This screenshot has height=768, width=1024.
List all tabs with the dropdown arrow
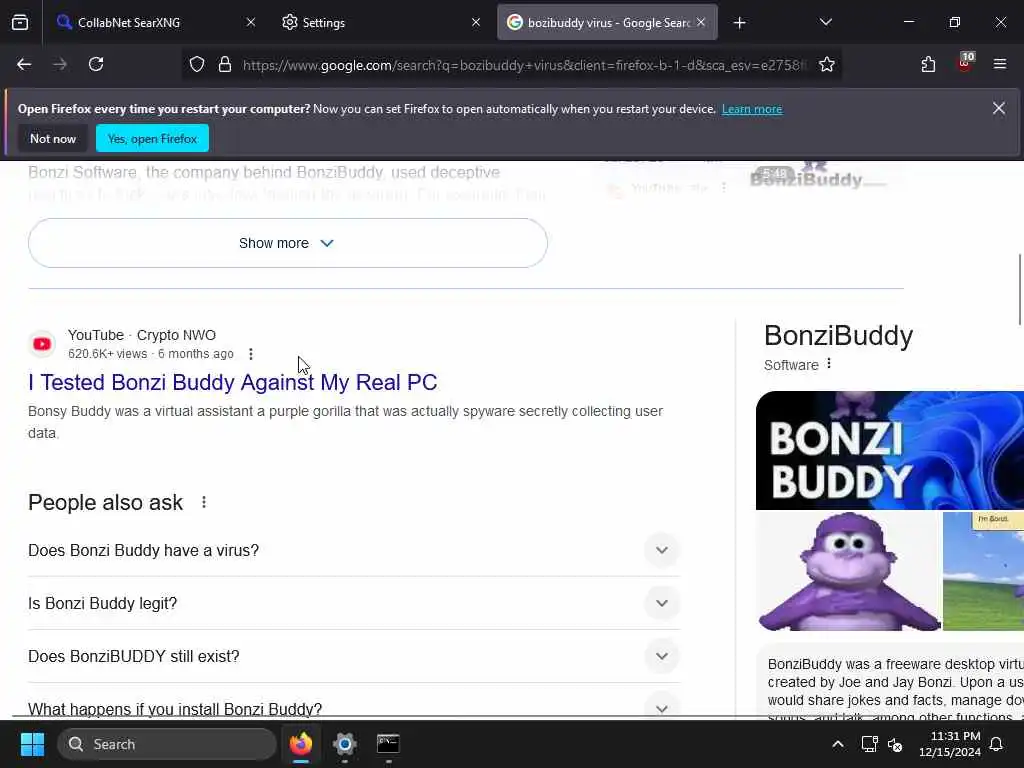(x=825, y=22)
